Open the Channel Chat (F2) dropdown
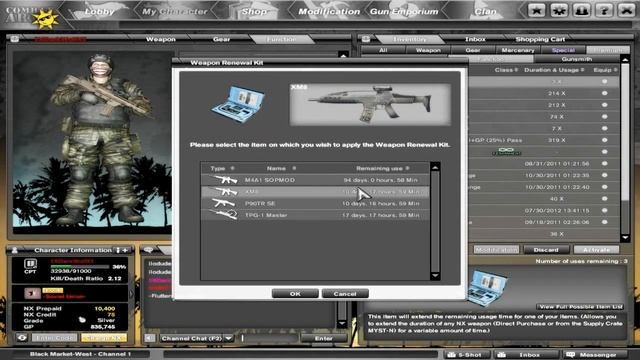640x360 pixels. 229,338
